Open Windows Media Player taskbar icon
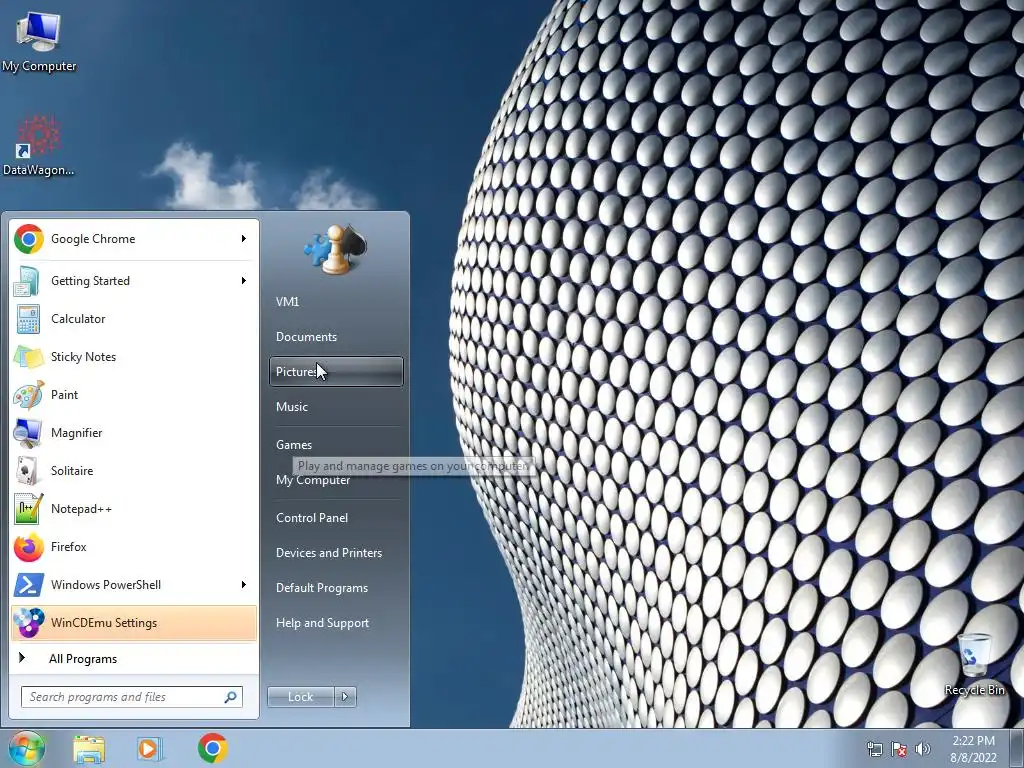 point(150,749)
